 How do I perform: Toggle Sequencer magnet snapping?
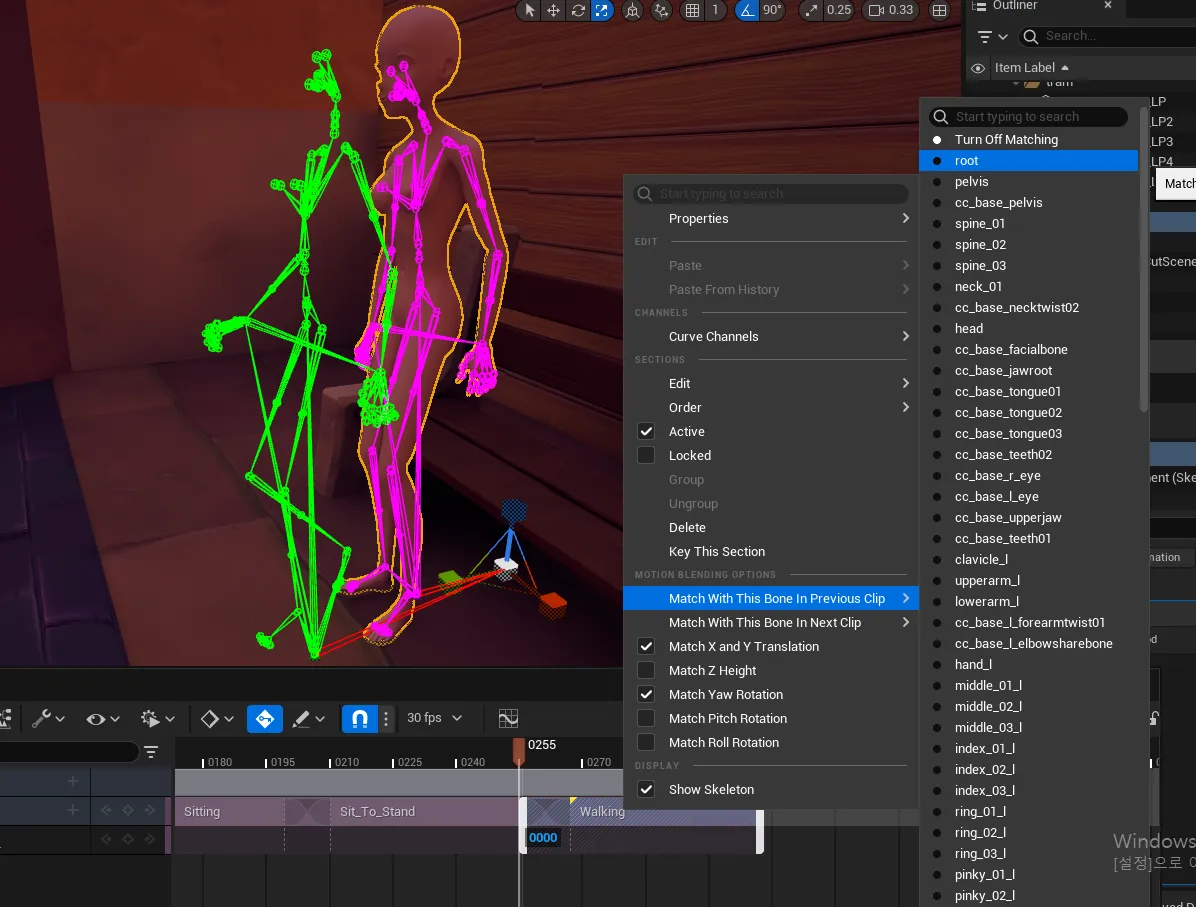pyautogui.click(x=359, y=719)
